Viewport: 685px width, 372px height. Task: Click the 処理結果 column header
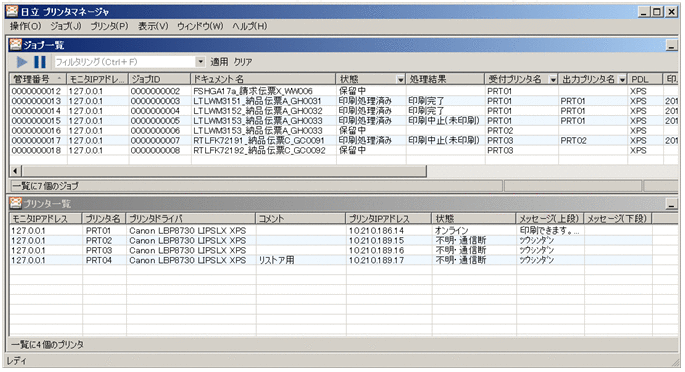pos(445,79)
